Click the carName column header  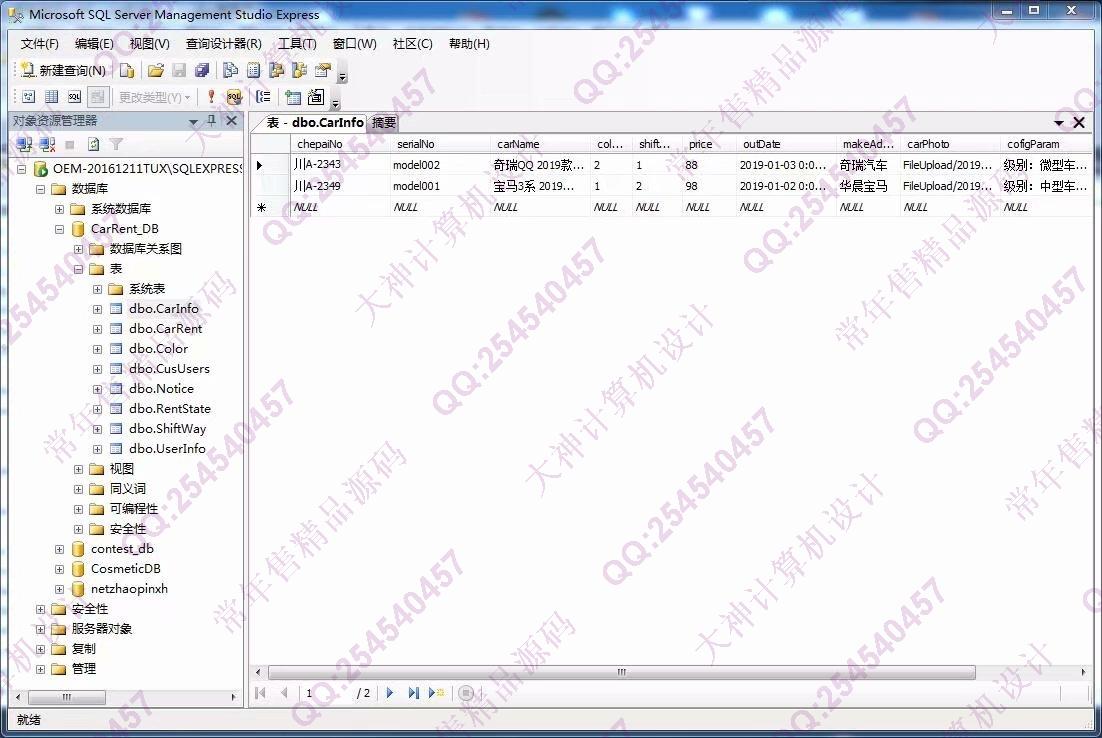[x=539, y=144]
